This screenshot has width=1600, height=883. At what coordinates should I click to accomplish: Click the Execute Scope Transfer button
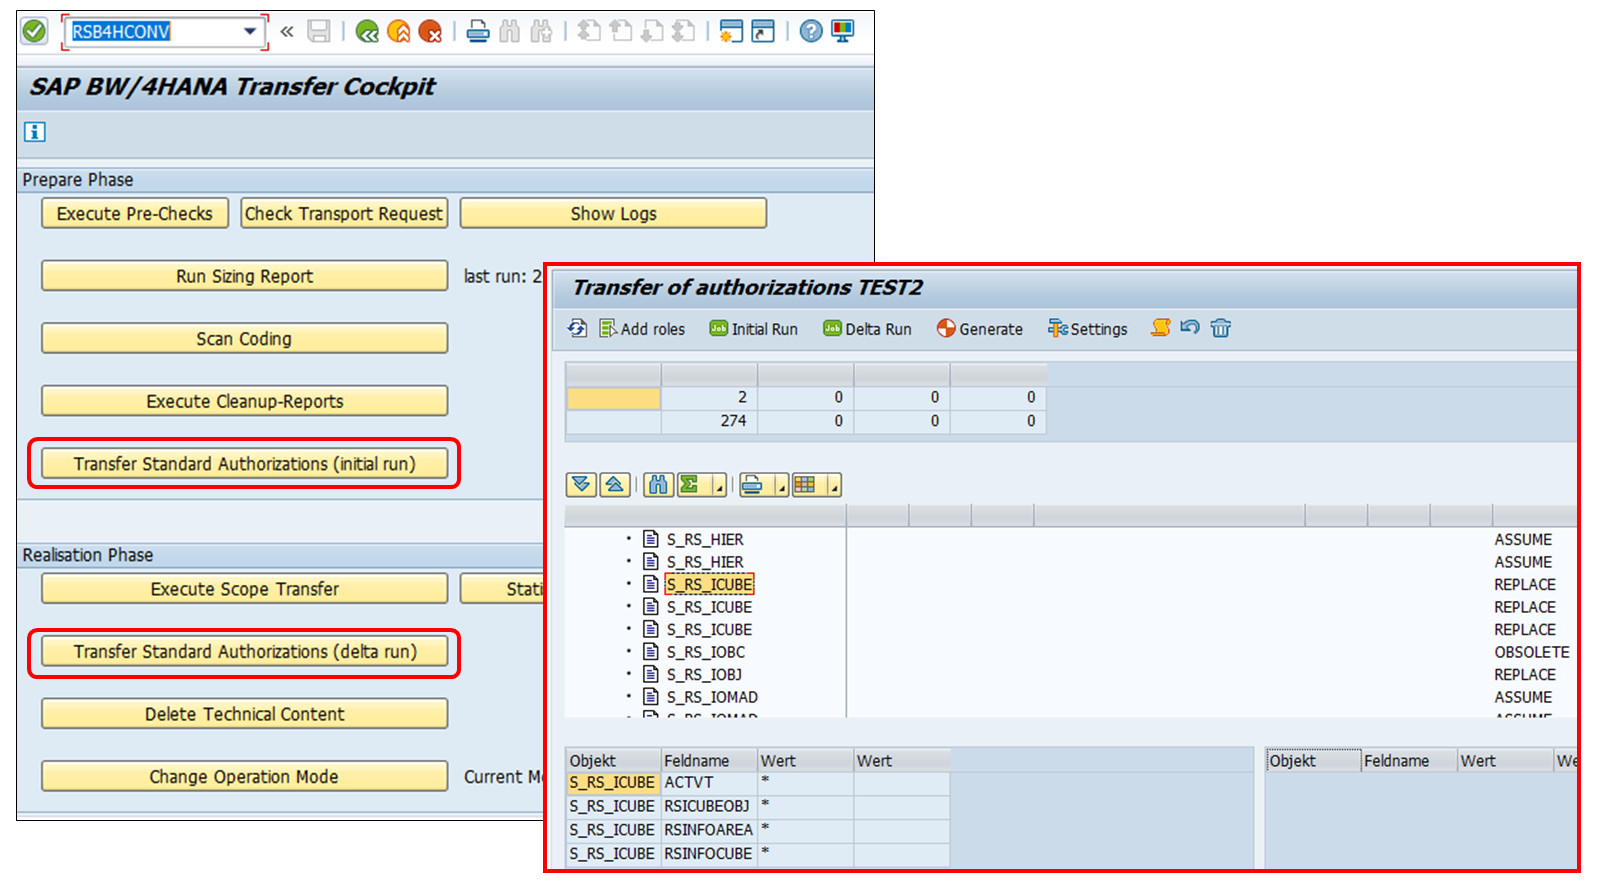point(244,589)
